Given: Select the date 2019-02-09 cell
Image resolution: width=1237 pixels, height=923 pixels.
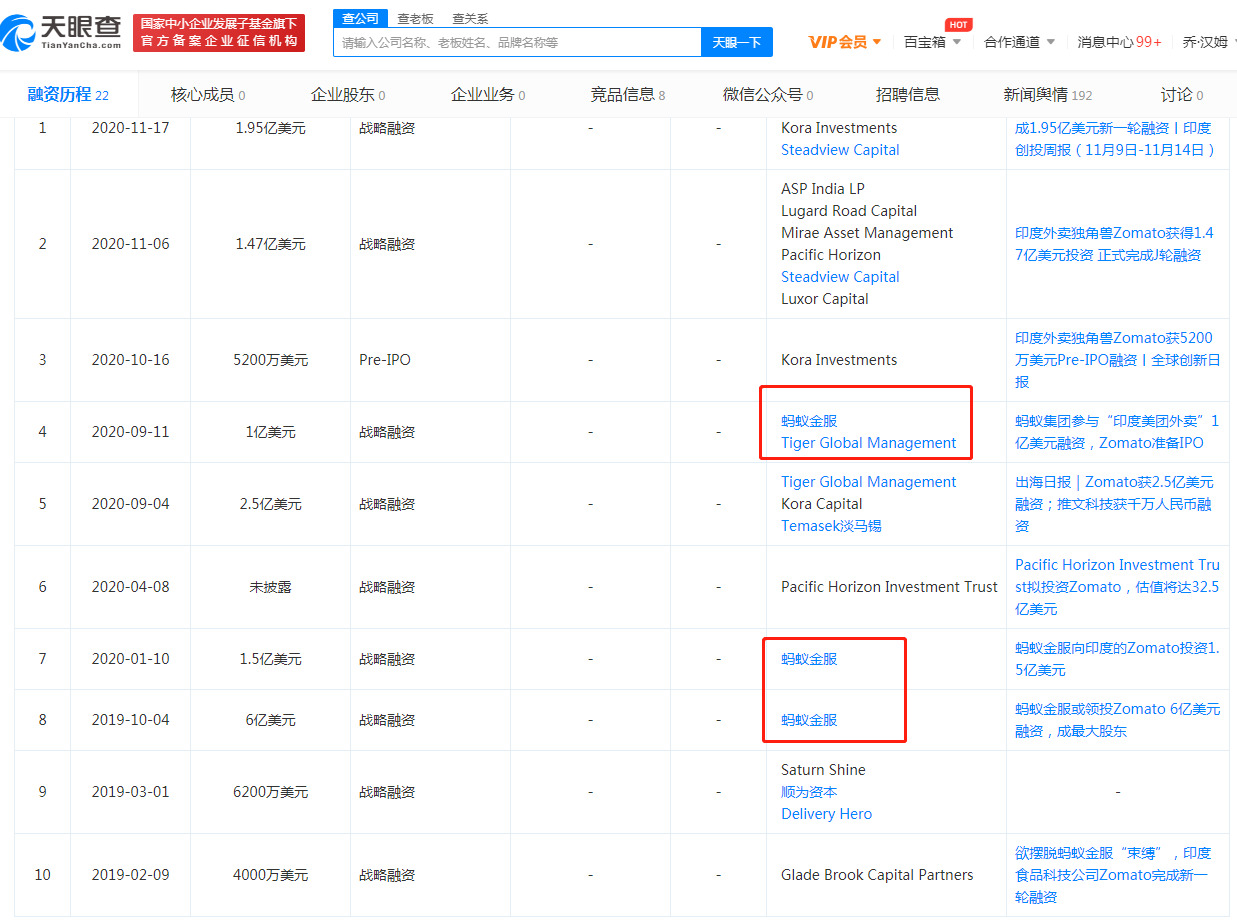Looking at the screenshot, I should (x=130, y=875).
